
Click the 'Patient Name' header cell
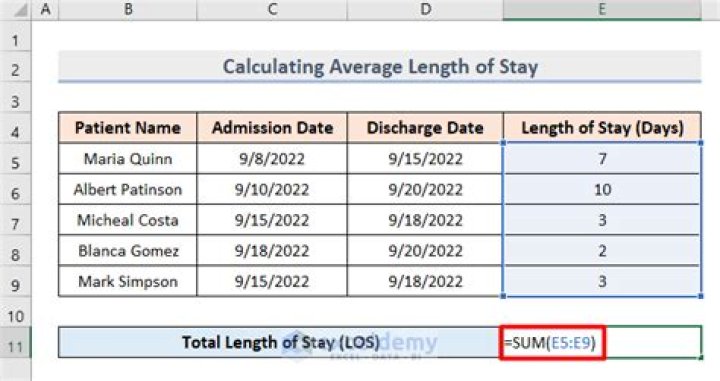[x=128, y=128]
